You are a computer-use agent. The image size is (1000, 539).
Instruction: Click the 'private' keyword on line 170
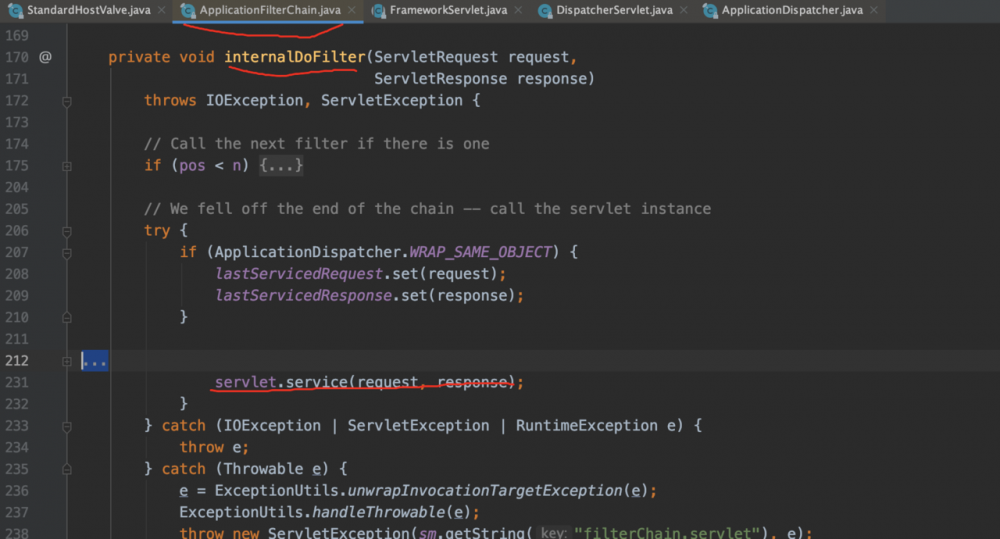[x=139, y=57]
